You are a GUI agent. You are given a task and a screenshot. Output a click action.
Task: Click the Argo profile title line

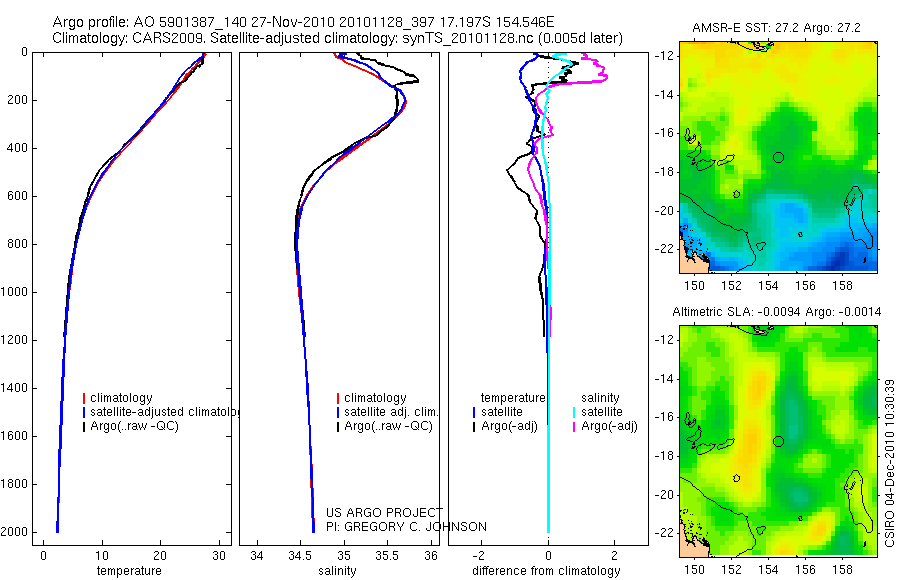point(304,22)
